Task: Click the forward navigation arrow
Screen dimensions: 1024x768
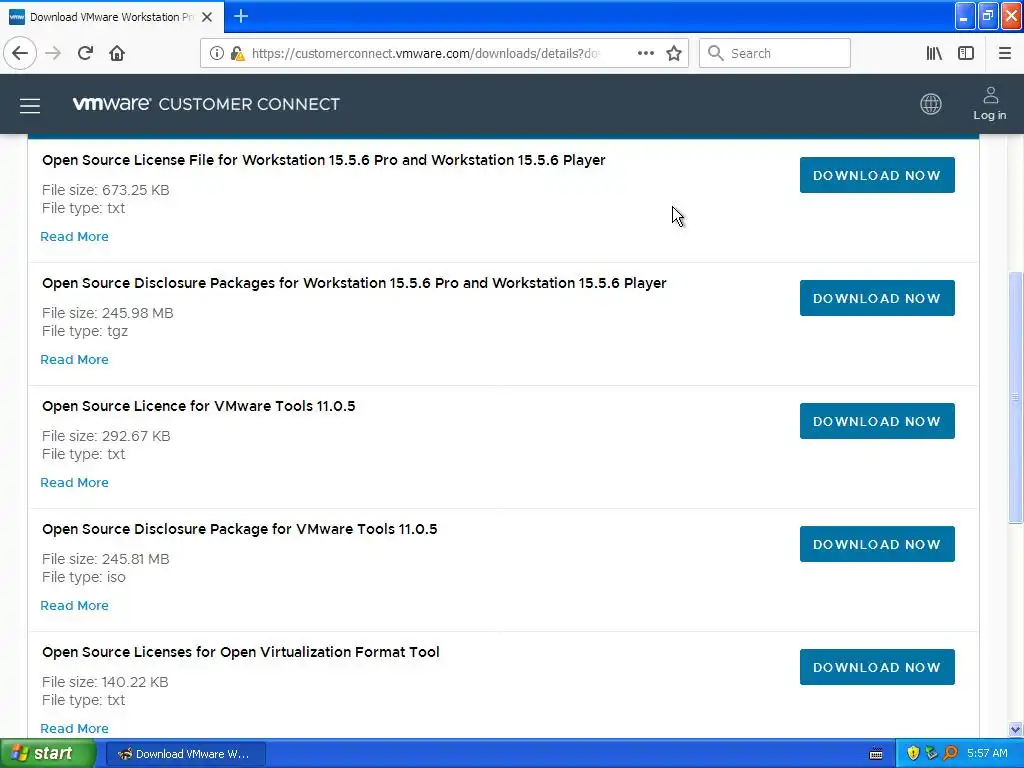Action: [54, 53]
